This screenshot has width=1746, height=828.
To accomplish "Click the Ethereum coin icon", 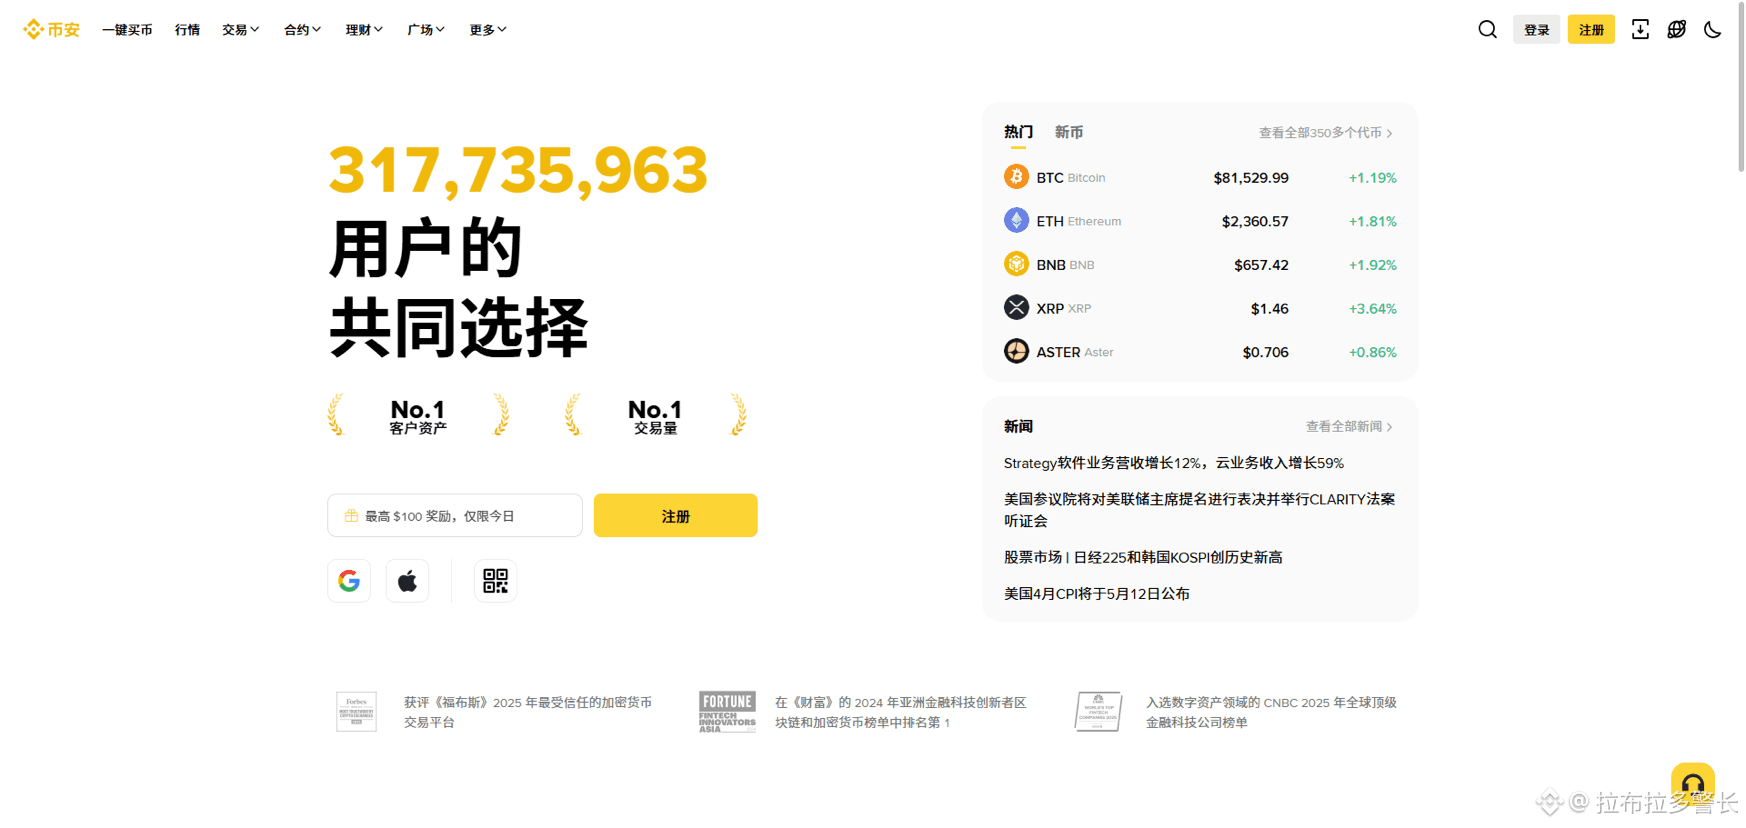I will click(x=1016, y=220).
